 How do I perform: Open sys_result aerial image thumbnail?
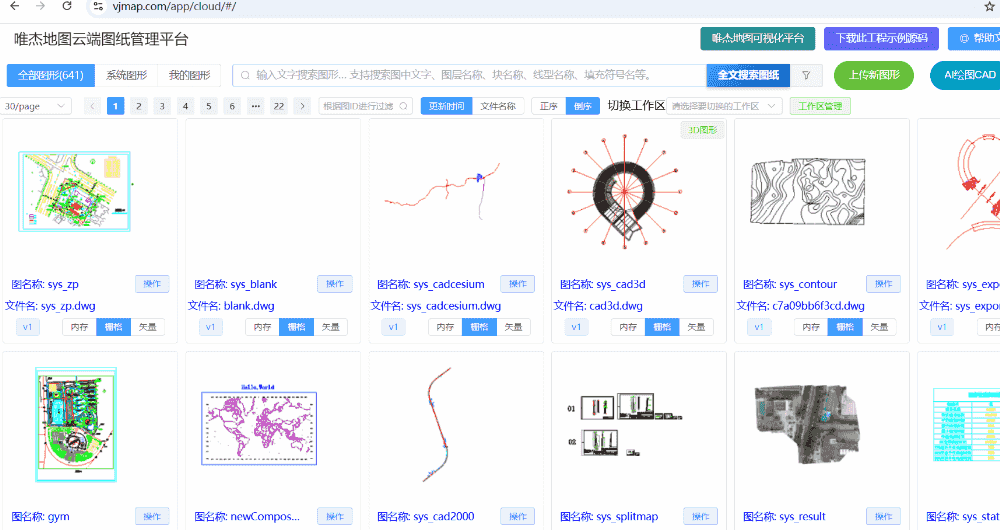807,424
